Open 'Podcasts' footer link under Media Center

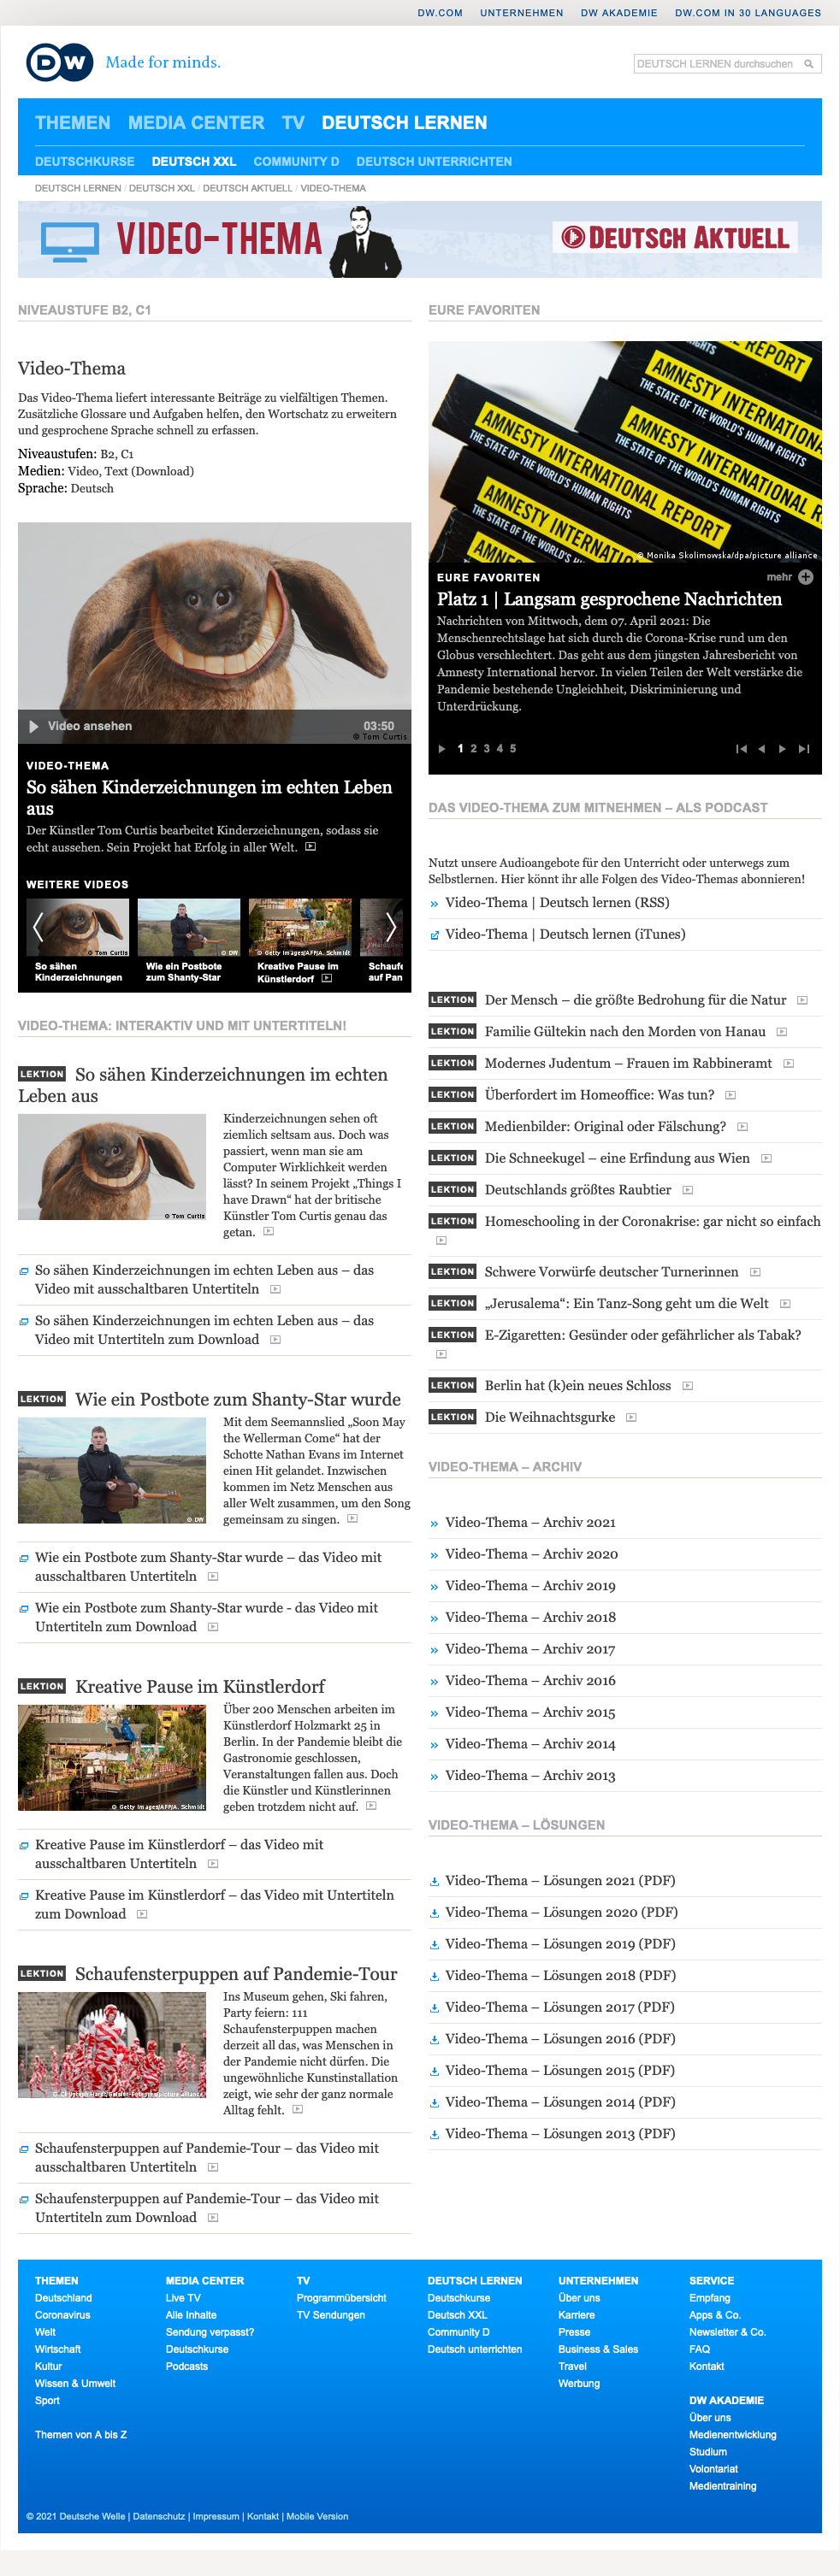click(187, 2366)
